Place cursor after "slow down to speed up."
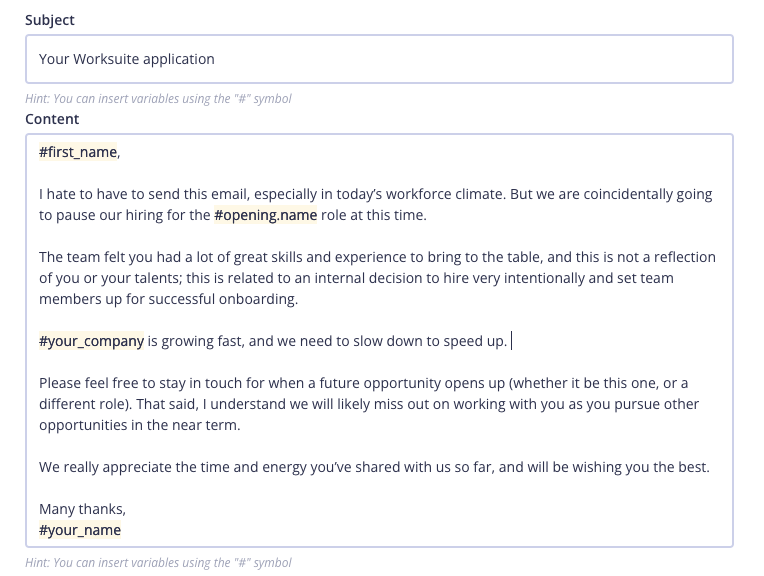Viewport: 764px width, 576px height. coord(510,341)
